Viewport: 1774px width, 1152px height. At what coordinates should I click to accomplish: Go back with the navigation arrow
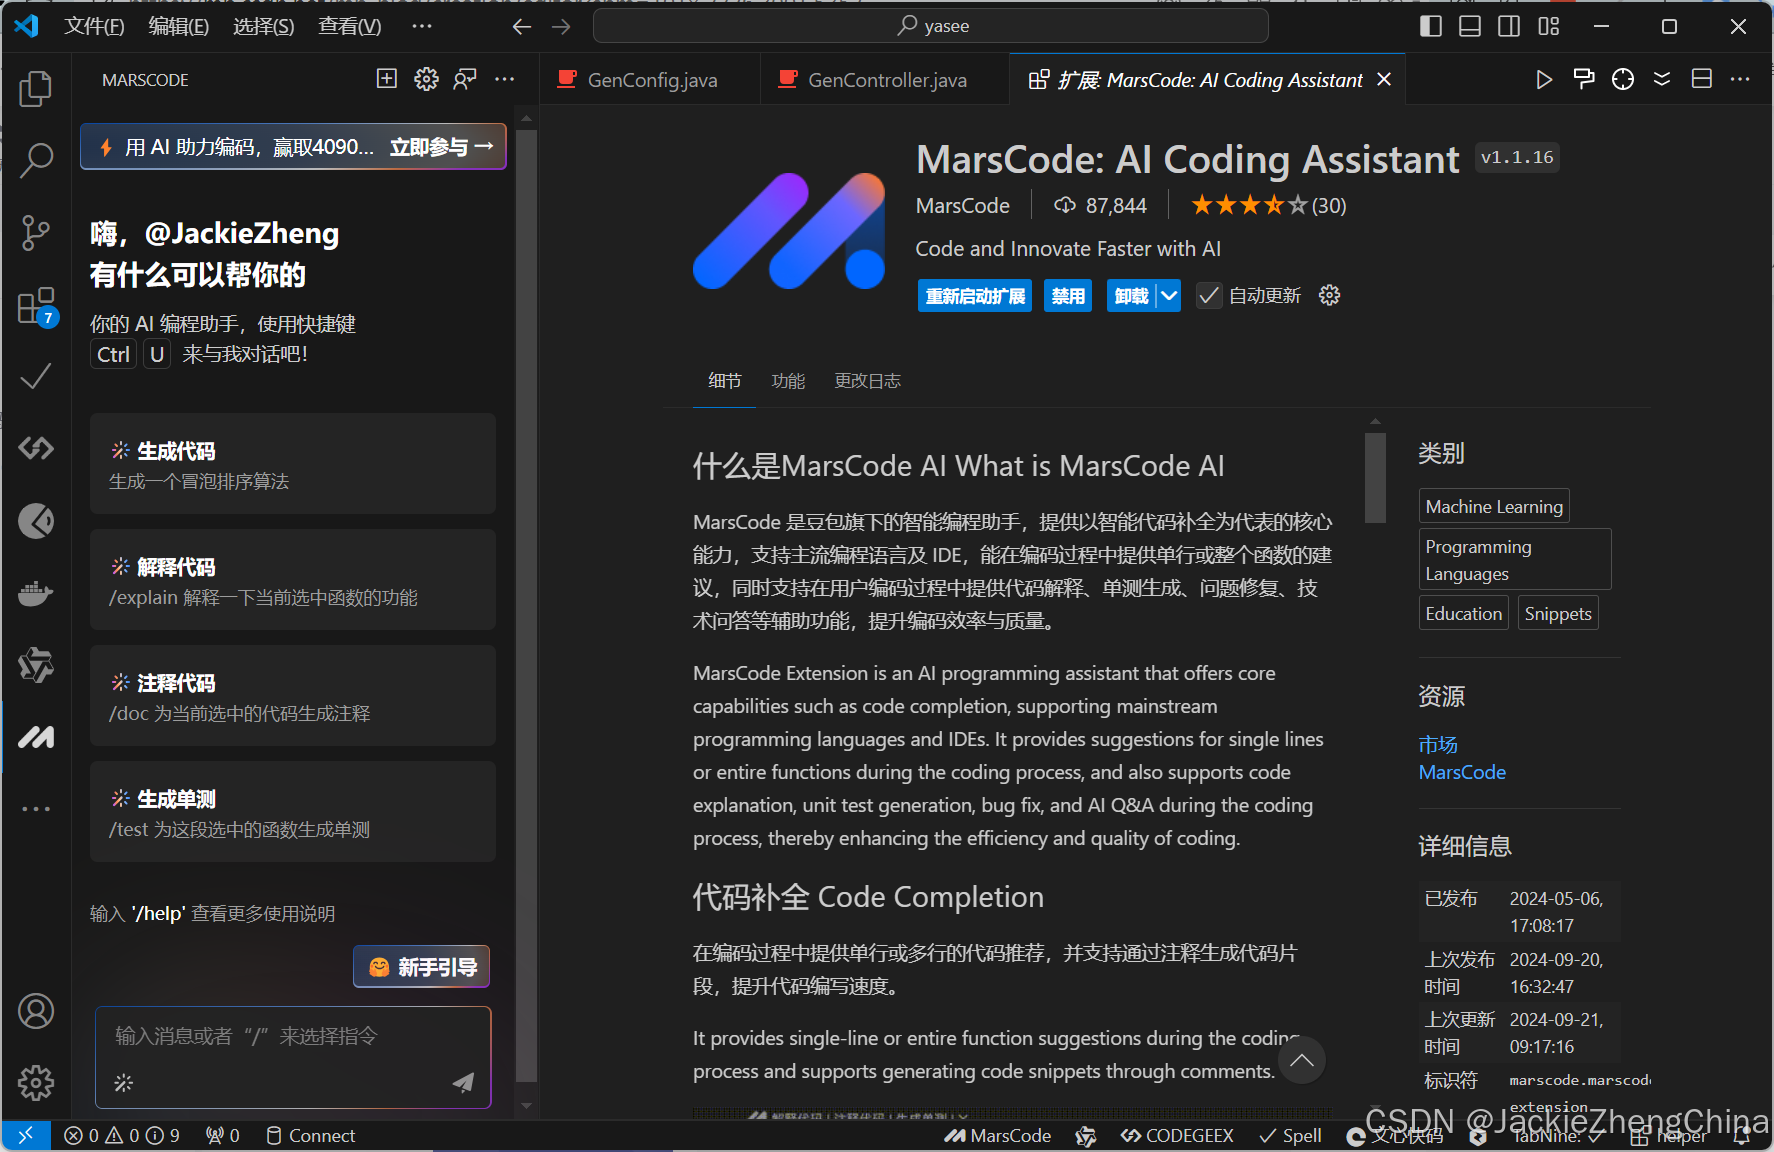pyautogui.click(x=522, y=27)
